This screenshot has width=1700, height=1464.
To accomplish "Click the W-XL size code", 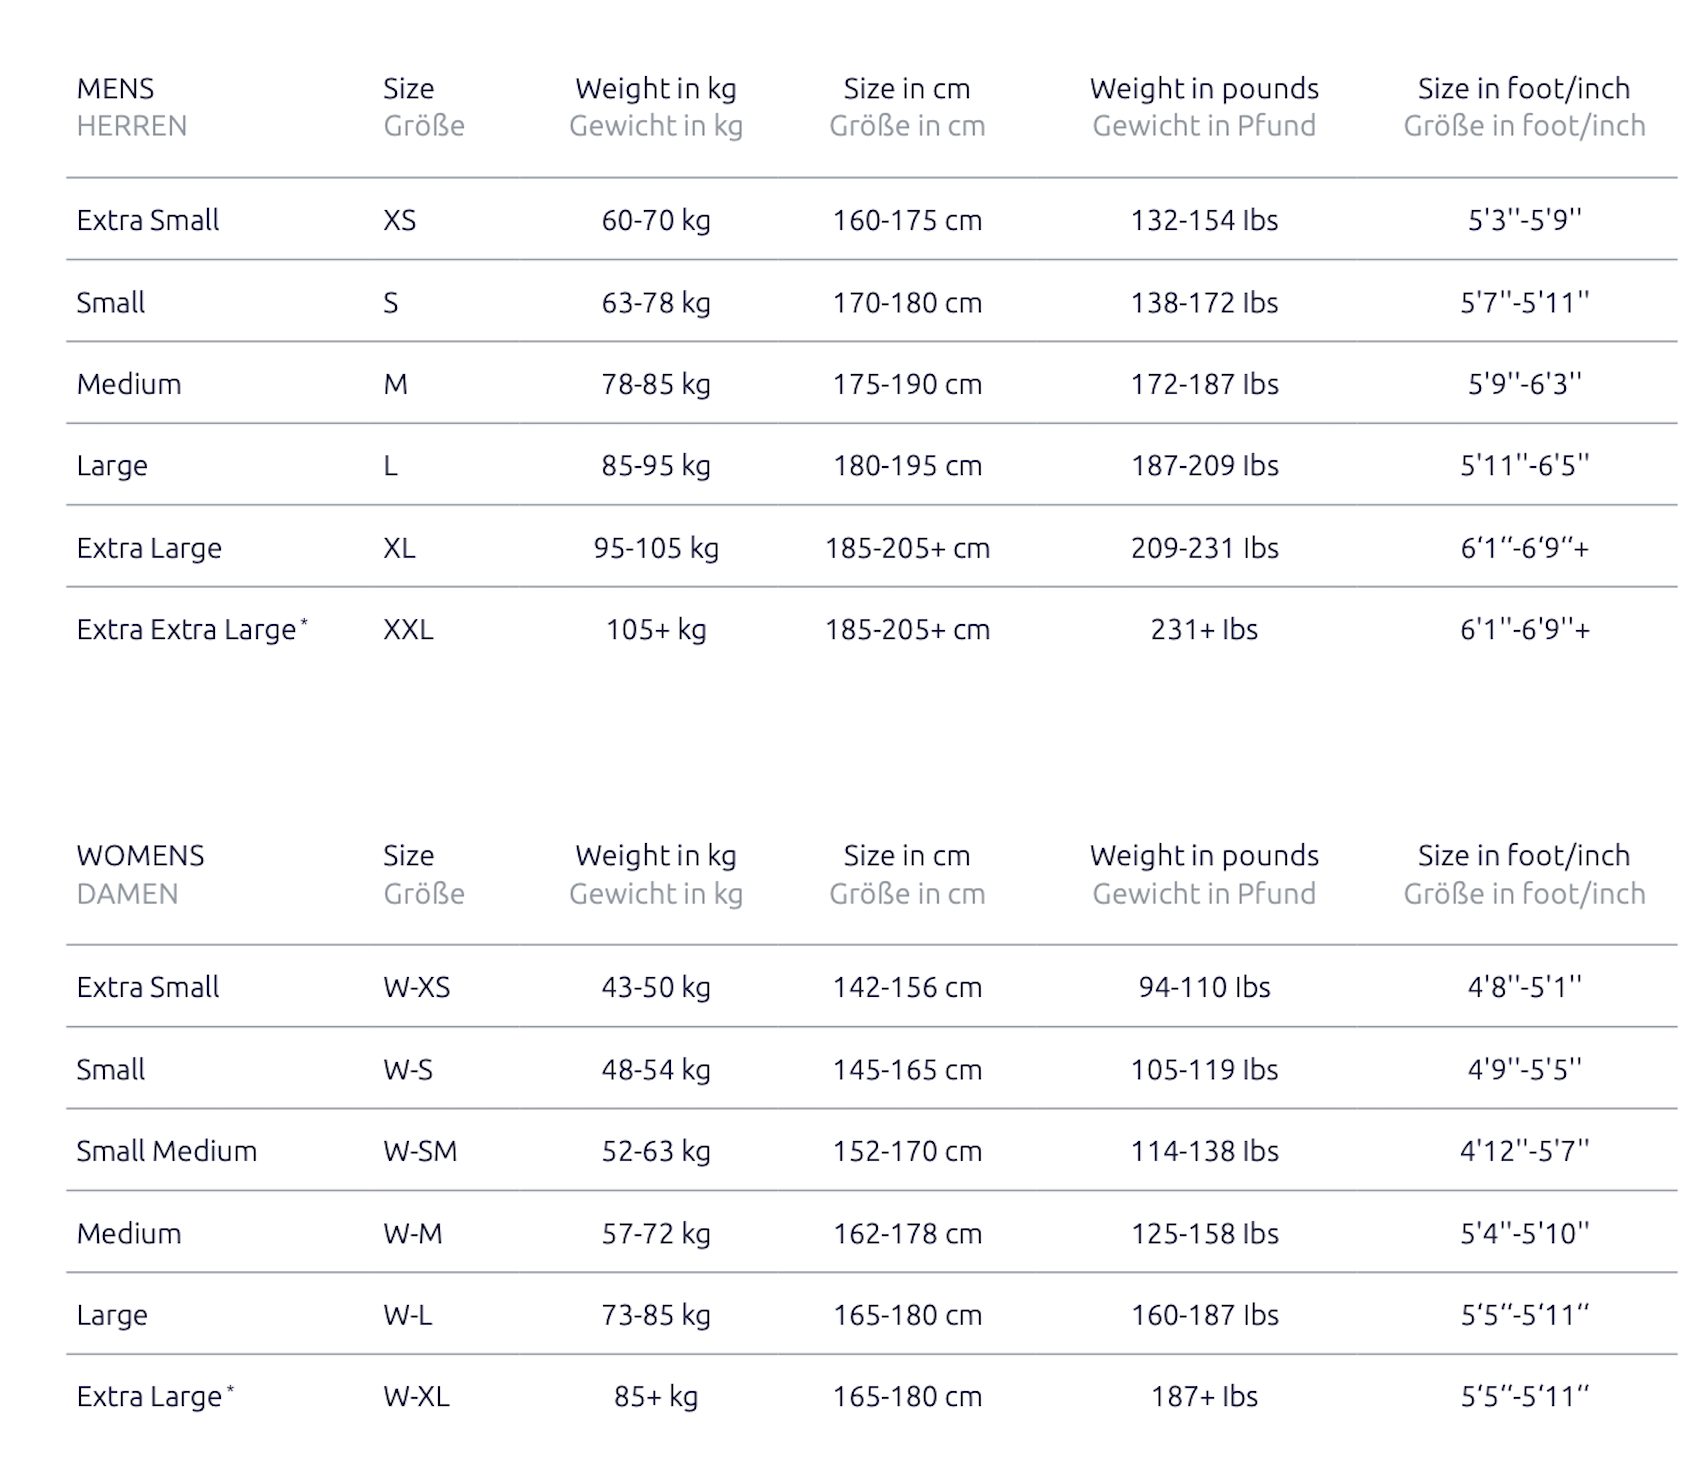I will tap(416, 1397).
